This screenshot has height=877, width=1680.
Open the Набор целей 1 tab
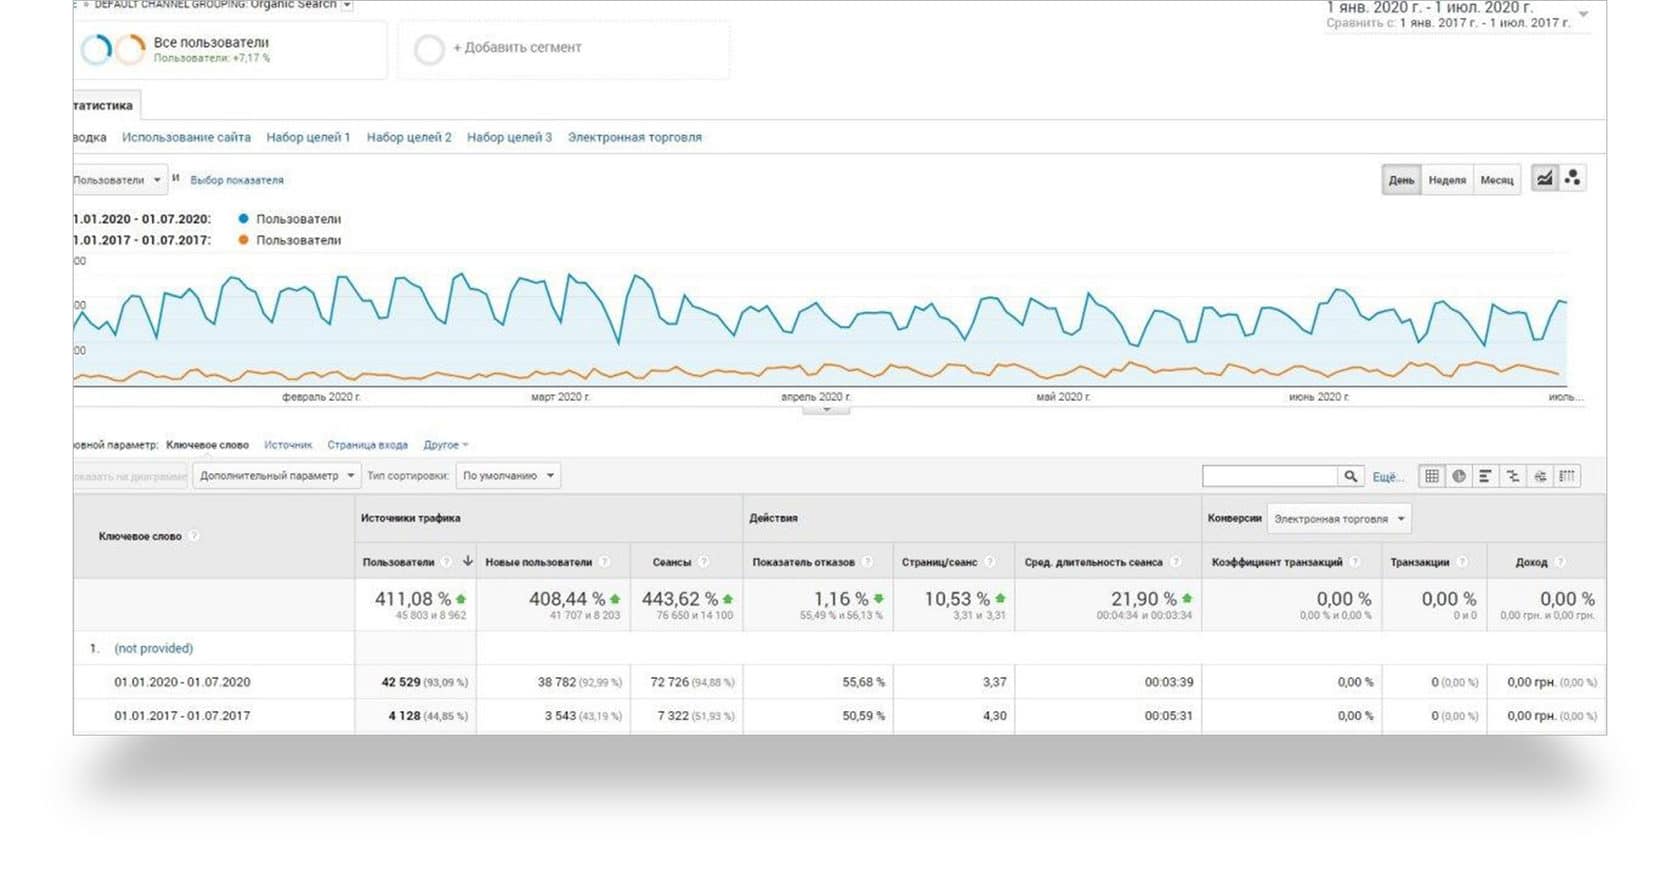point(308,137)
